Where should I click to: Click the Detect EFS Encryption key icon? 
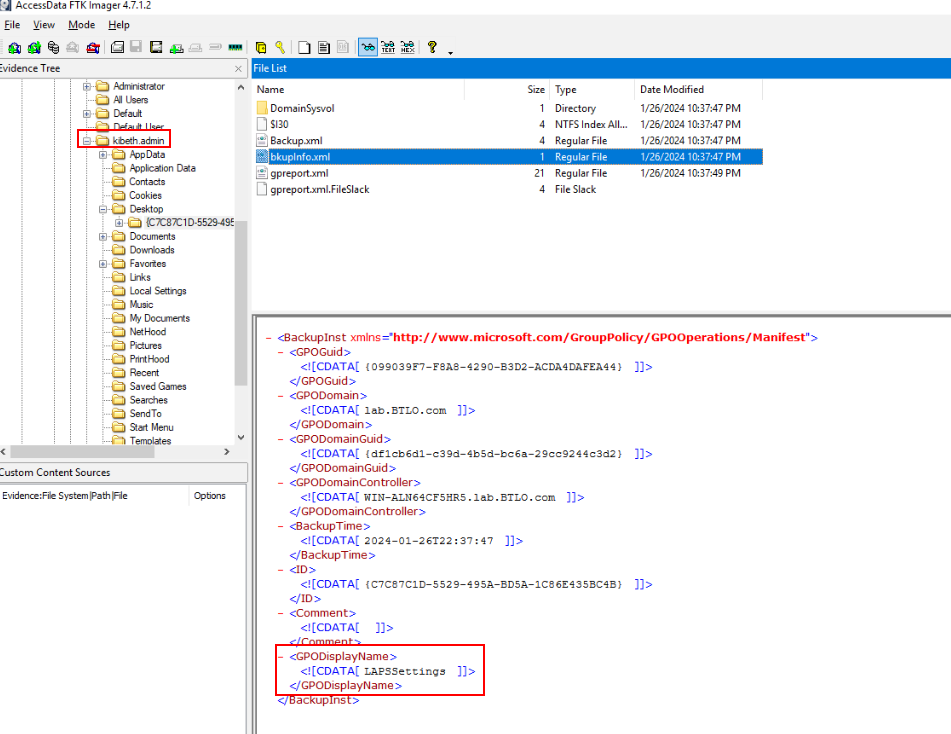pyautogui.click(x=280, y=47)
